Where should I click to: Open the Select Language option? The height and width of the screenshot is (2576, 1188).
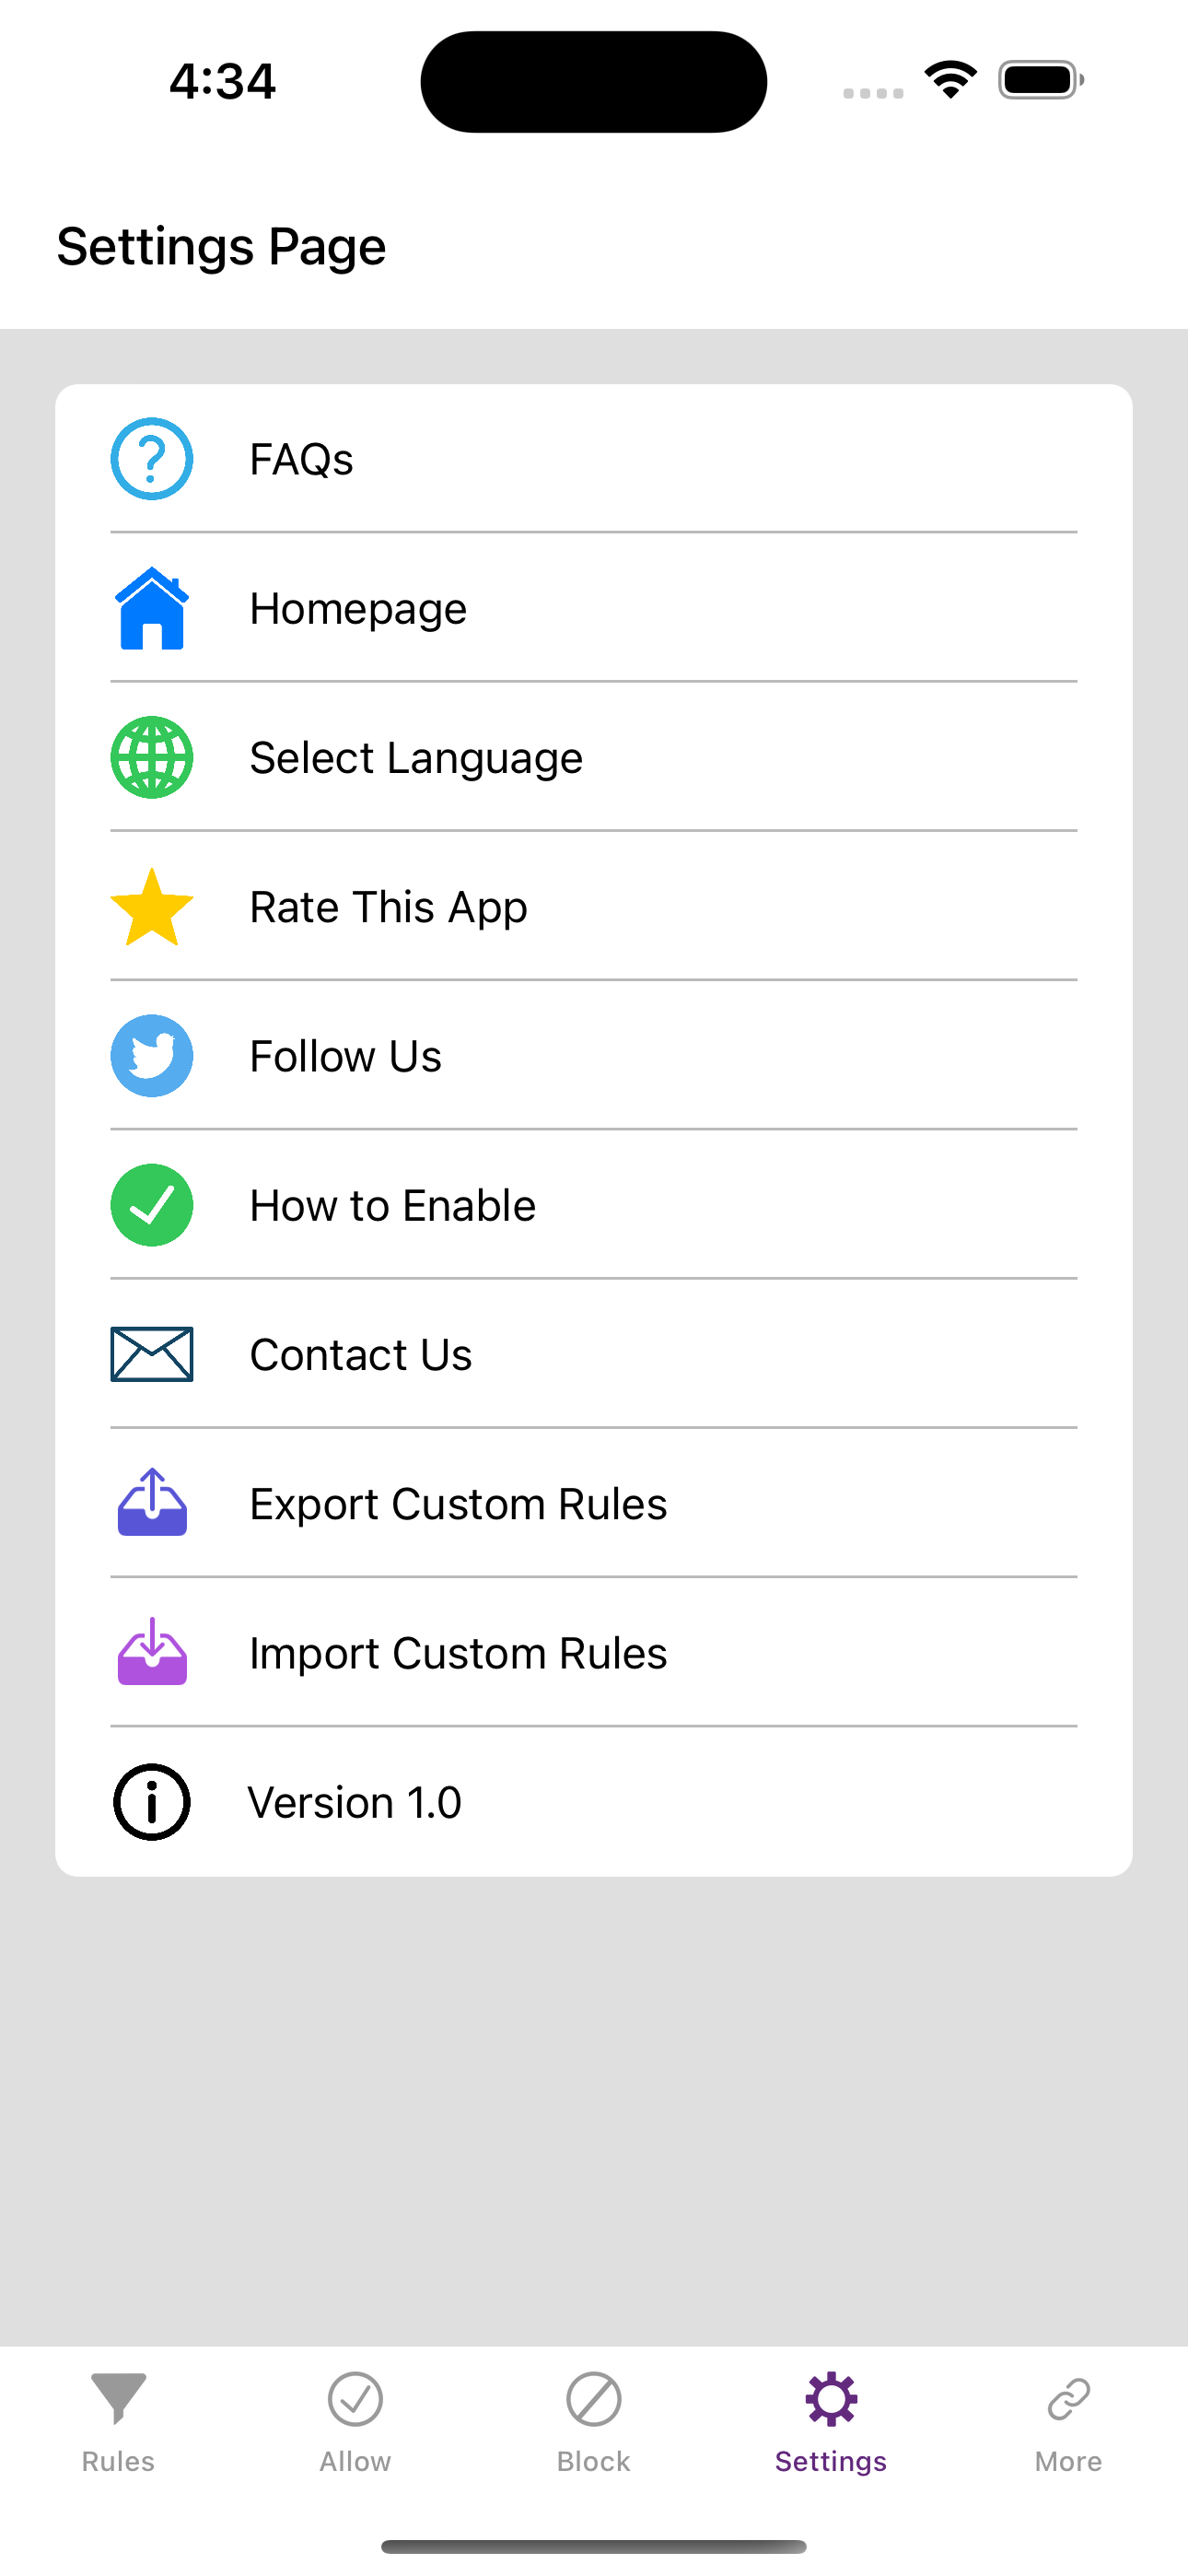click(x=594, y=757)
